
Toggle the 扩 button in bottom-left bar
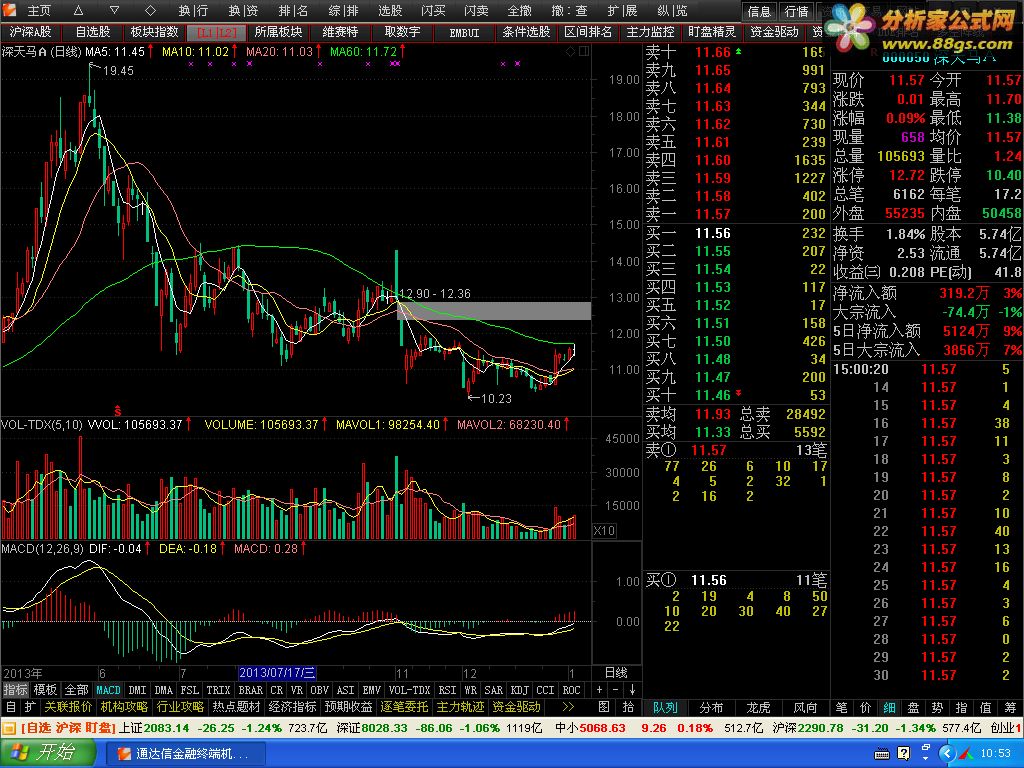30,707
